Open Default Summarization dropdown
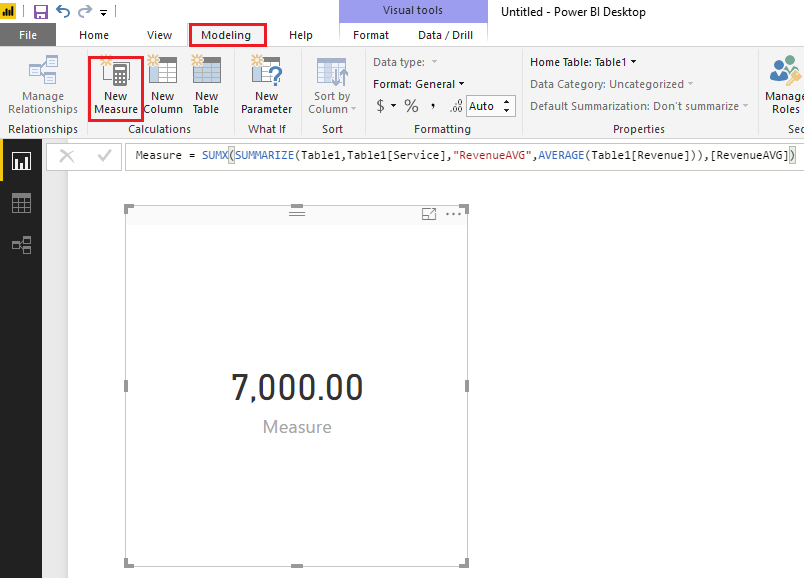 tap(639, 106)
